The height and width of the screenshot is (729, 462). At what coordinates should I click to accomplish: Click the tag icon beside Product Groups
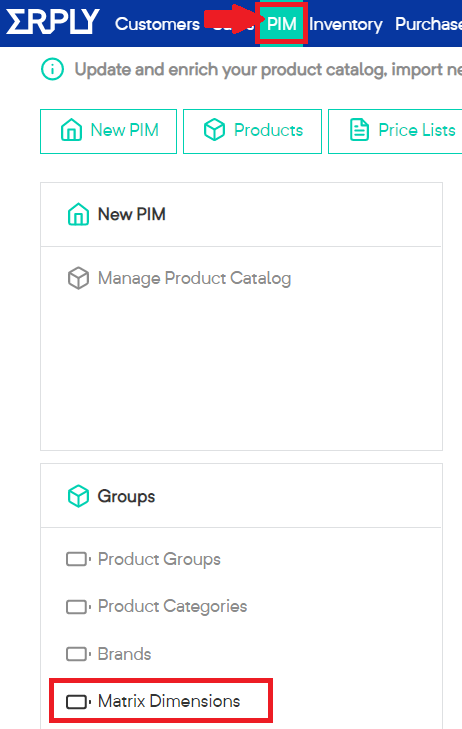tap(78, 559)
